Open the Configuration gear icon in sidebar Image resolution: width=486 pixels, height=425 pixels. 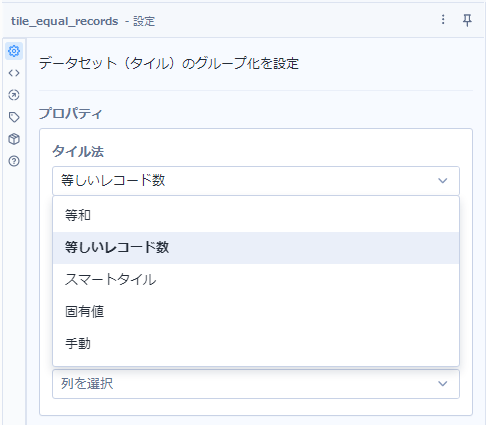[14, 51]
